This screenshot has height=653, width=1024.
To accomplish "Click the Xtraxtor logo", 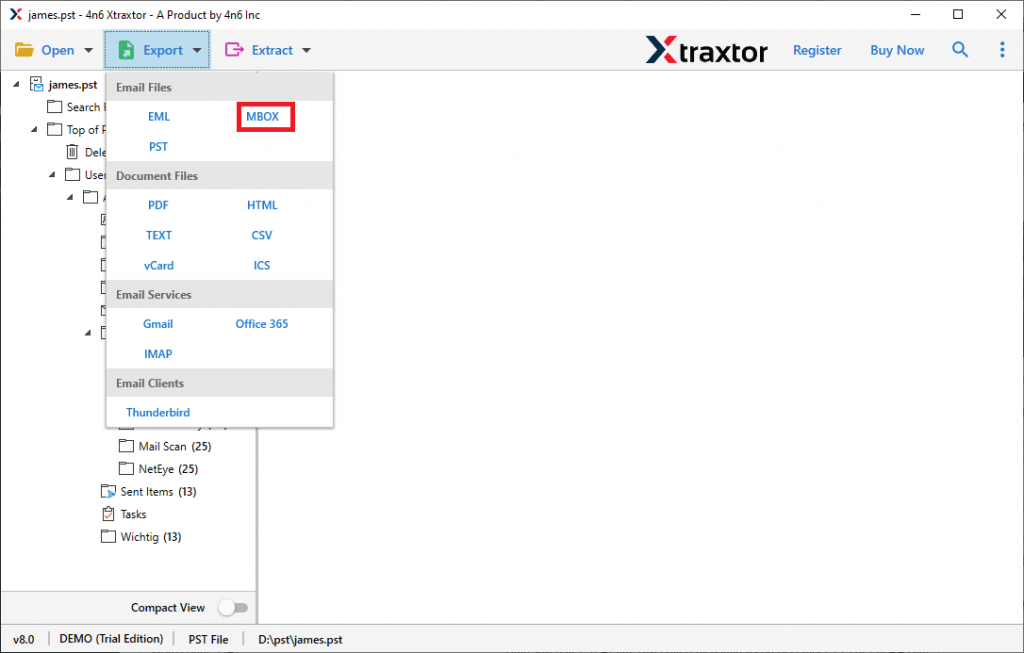I will (707, 50).
